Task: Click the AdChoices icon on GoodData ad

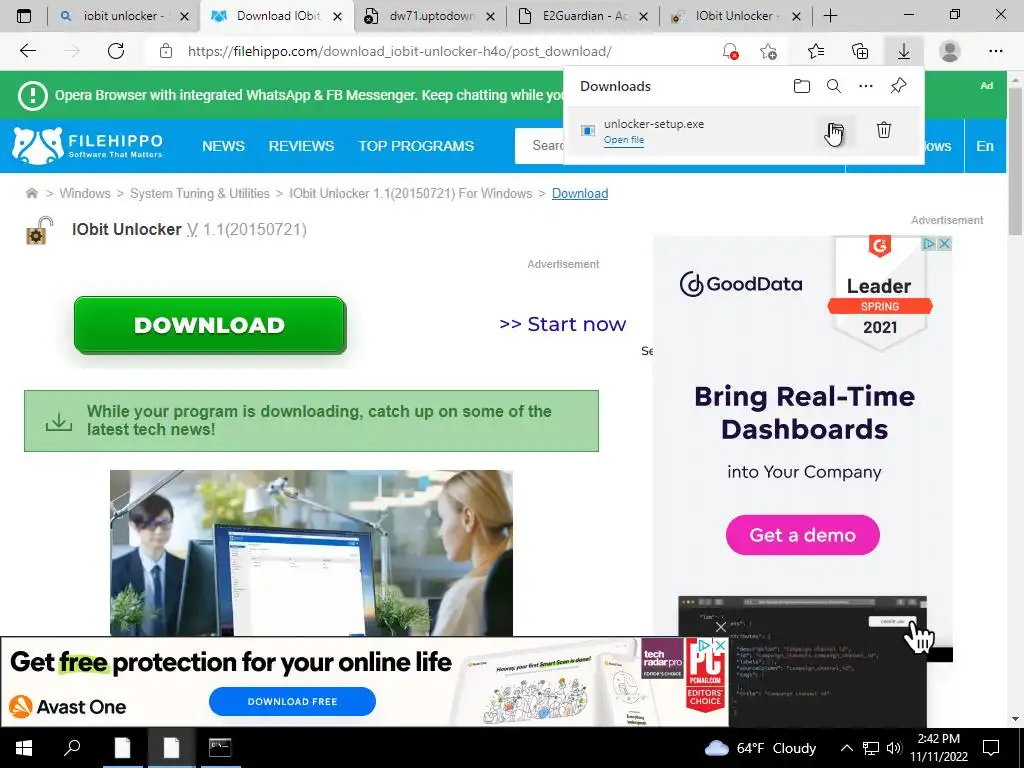Action: pos(928,244)
